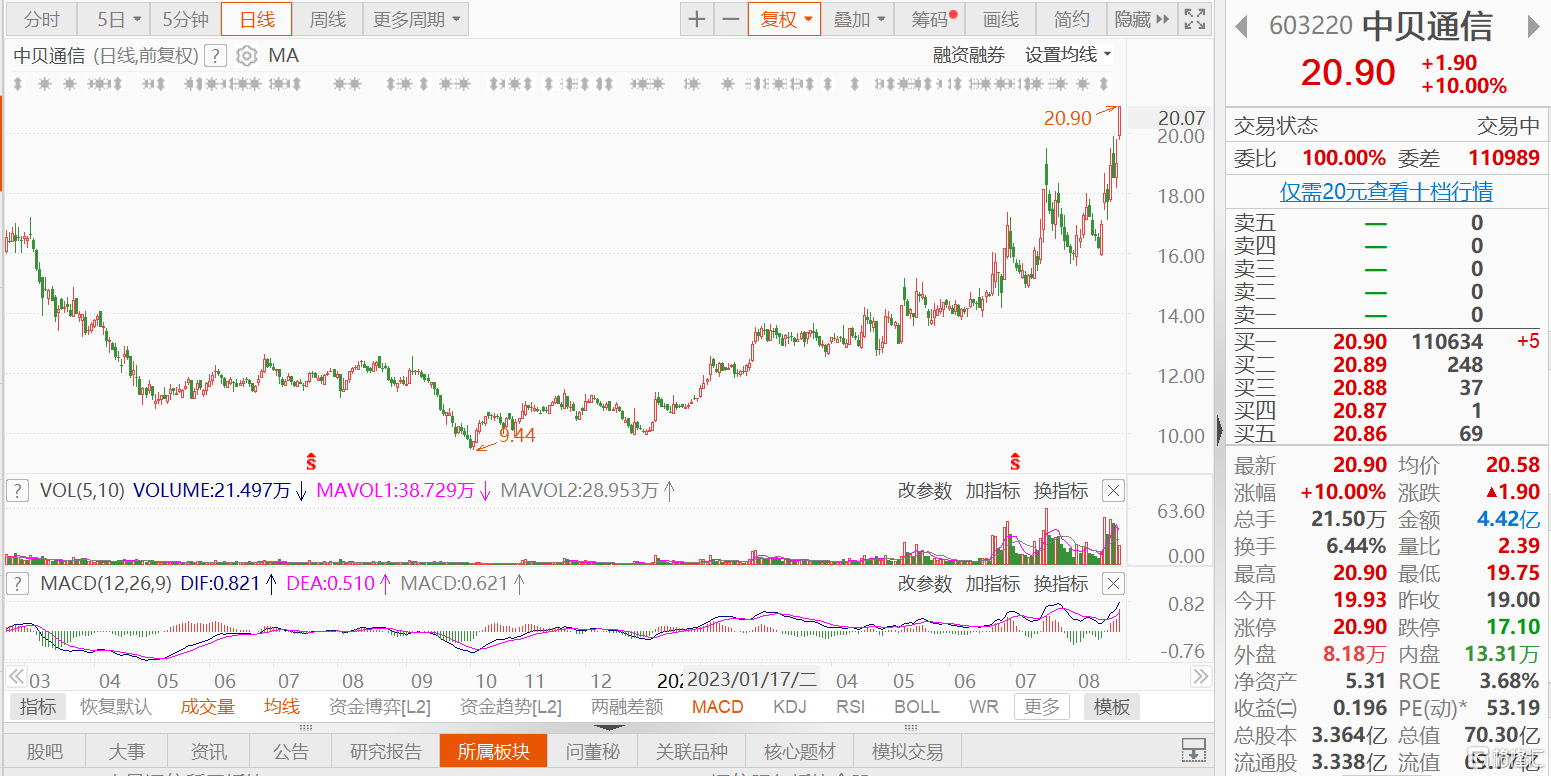
Task: Click 恢复默认 to reset indicators
Action: pyautogui.click(x=116, y=707)
